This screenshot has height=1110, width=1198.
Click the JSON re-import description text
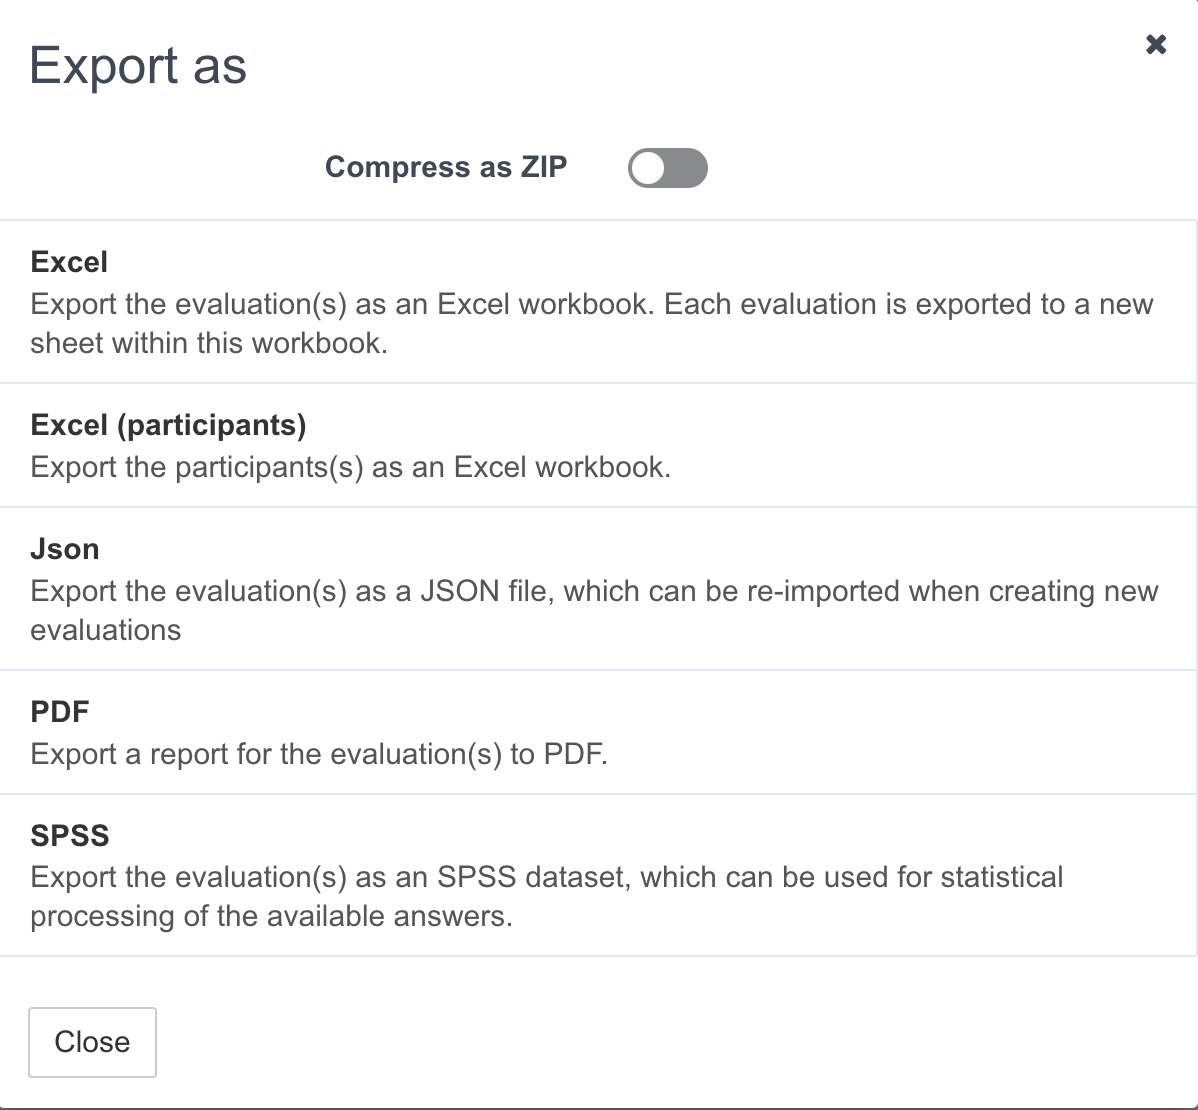coord(594,610)
